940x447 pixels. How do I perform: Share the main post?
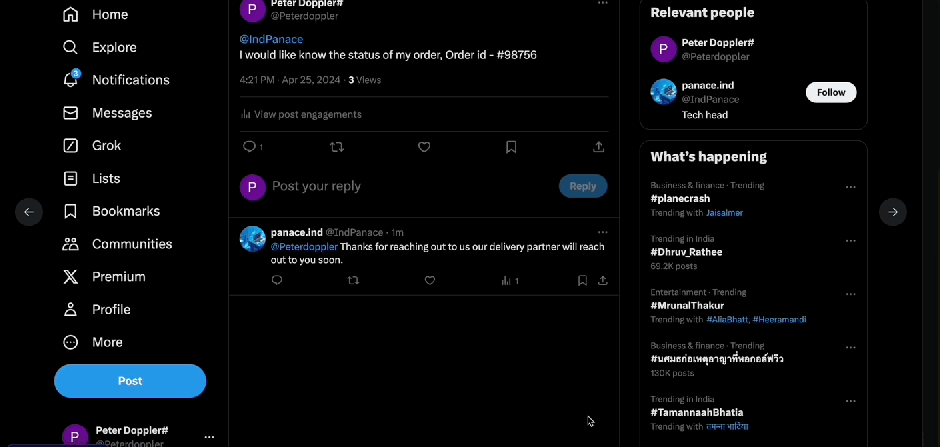(598, 147)
